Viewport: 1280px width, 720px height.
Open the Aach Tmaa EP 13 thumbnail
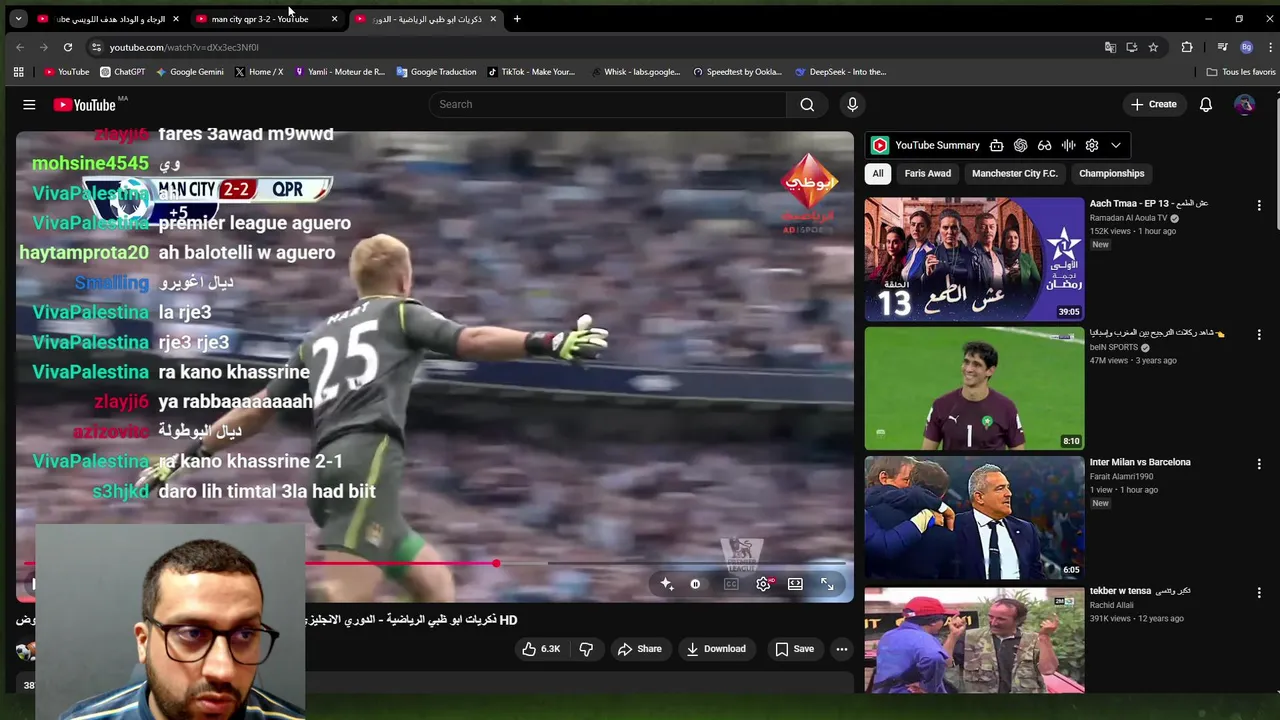(974, 259)
